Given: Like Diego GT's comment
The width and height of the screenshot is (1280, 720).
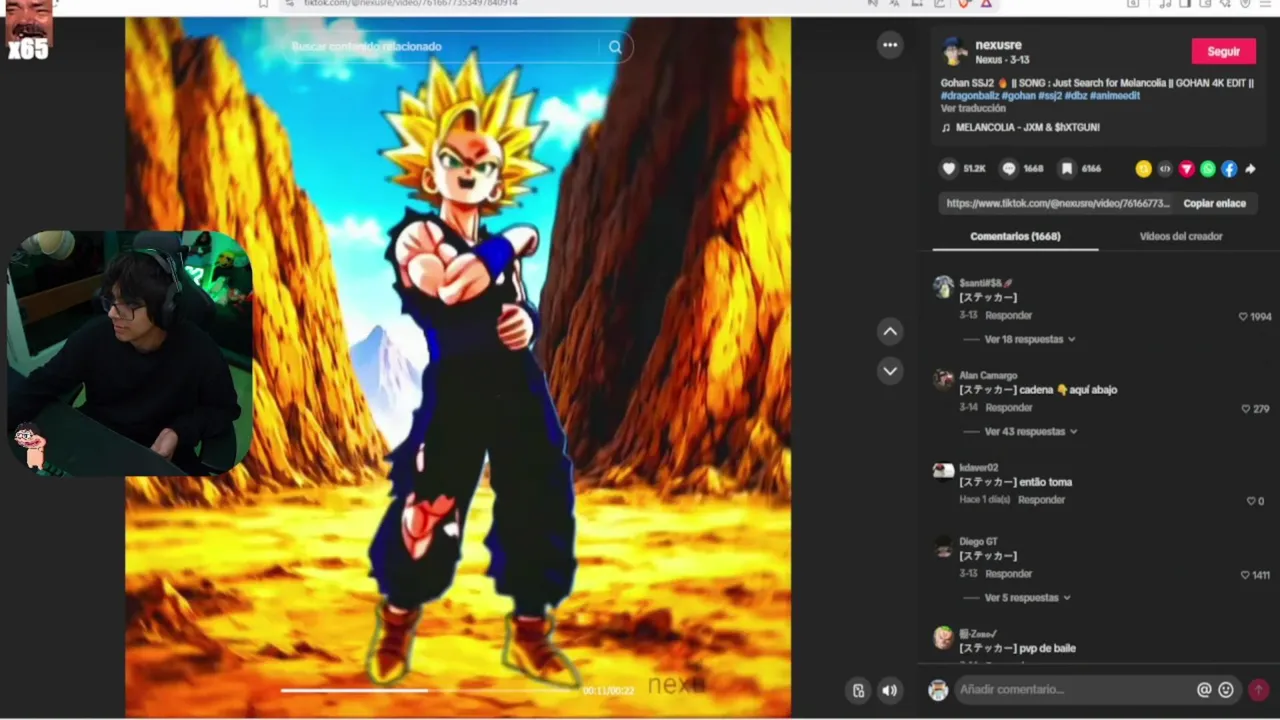Looking at the screenshot, I should (x=1246, y=574).
